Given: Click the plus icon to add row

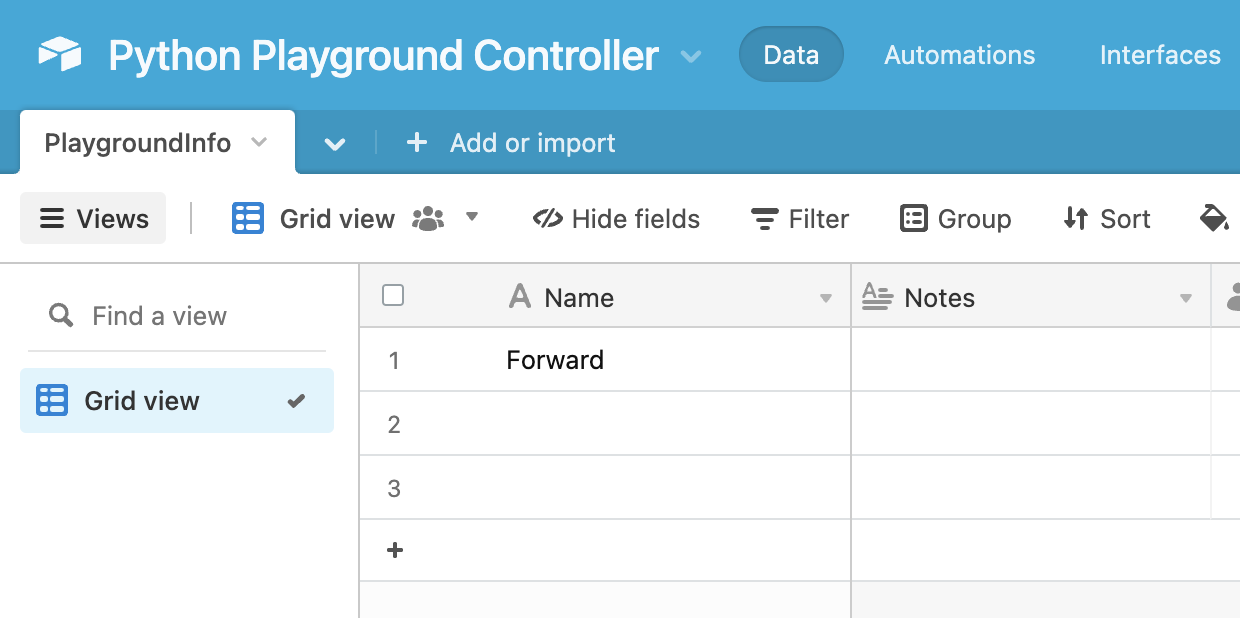Looking at the screenshot, I should pos(395,550).
